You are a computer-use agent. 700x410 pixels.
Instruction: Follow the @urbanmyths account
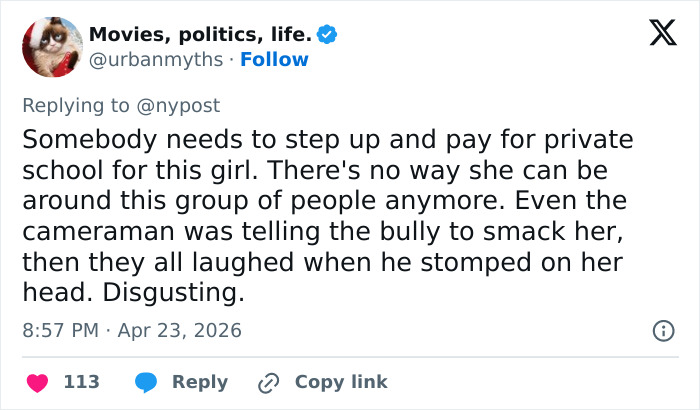tap(274, 60)
